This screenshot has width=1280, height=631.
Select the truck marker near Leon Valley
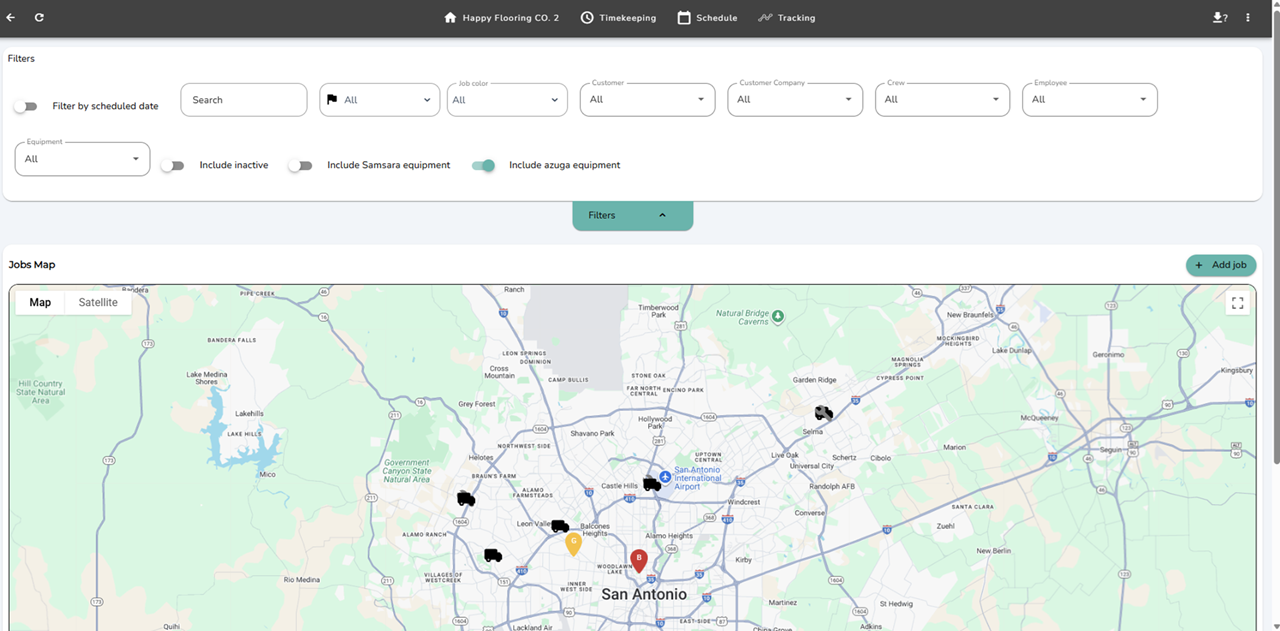coord(560,527)
